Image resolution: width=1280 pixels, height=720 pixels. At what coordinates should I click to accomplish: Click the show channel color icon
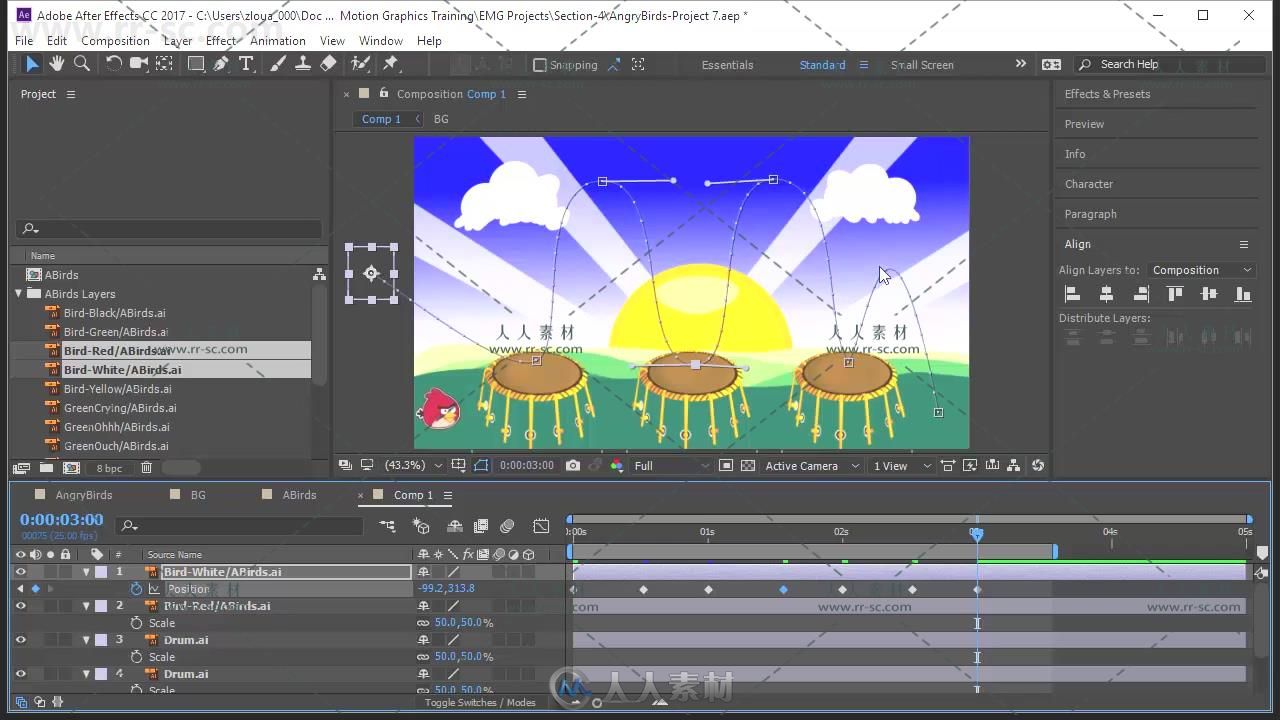point(616,466)
